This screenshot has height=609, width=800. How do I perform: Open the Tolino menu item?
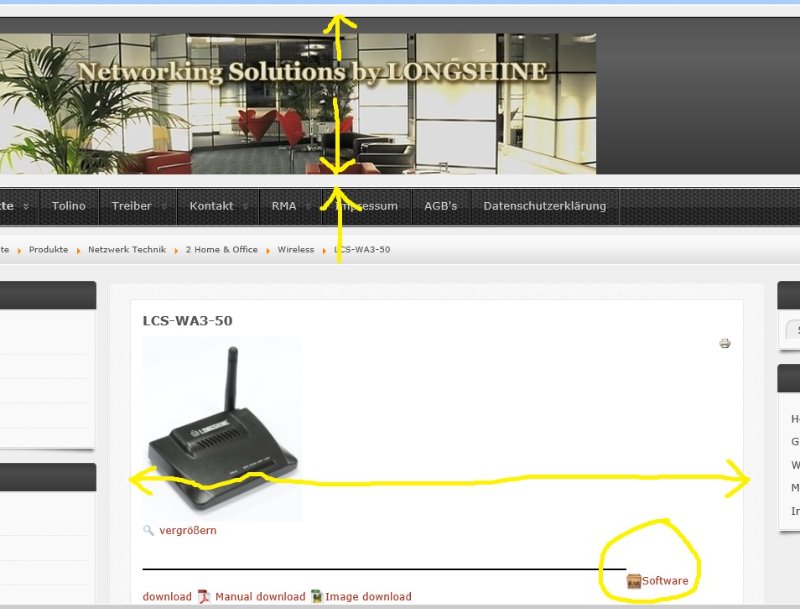pyautogui.click(x=68, y=206)
